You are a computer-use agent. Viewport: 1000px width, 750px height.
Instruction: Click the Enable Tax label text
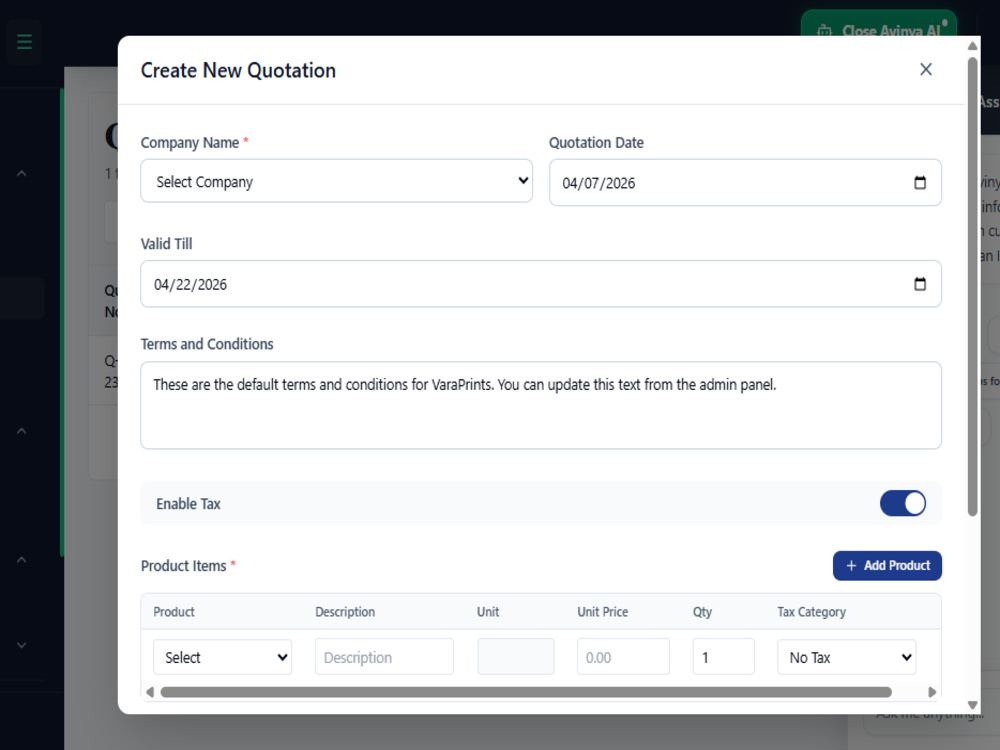(188, 504)
